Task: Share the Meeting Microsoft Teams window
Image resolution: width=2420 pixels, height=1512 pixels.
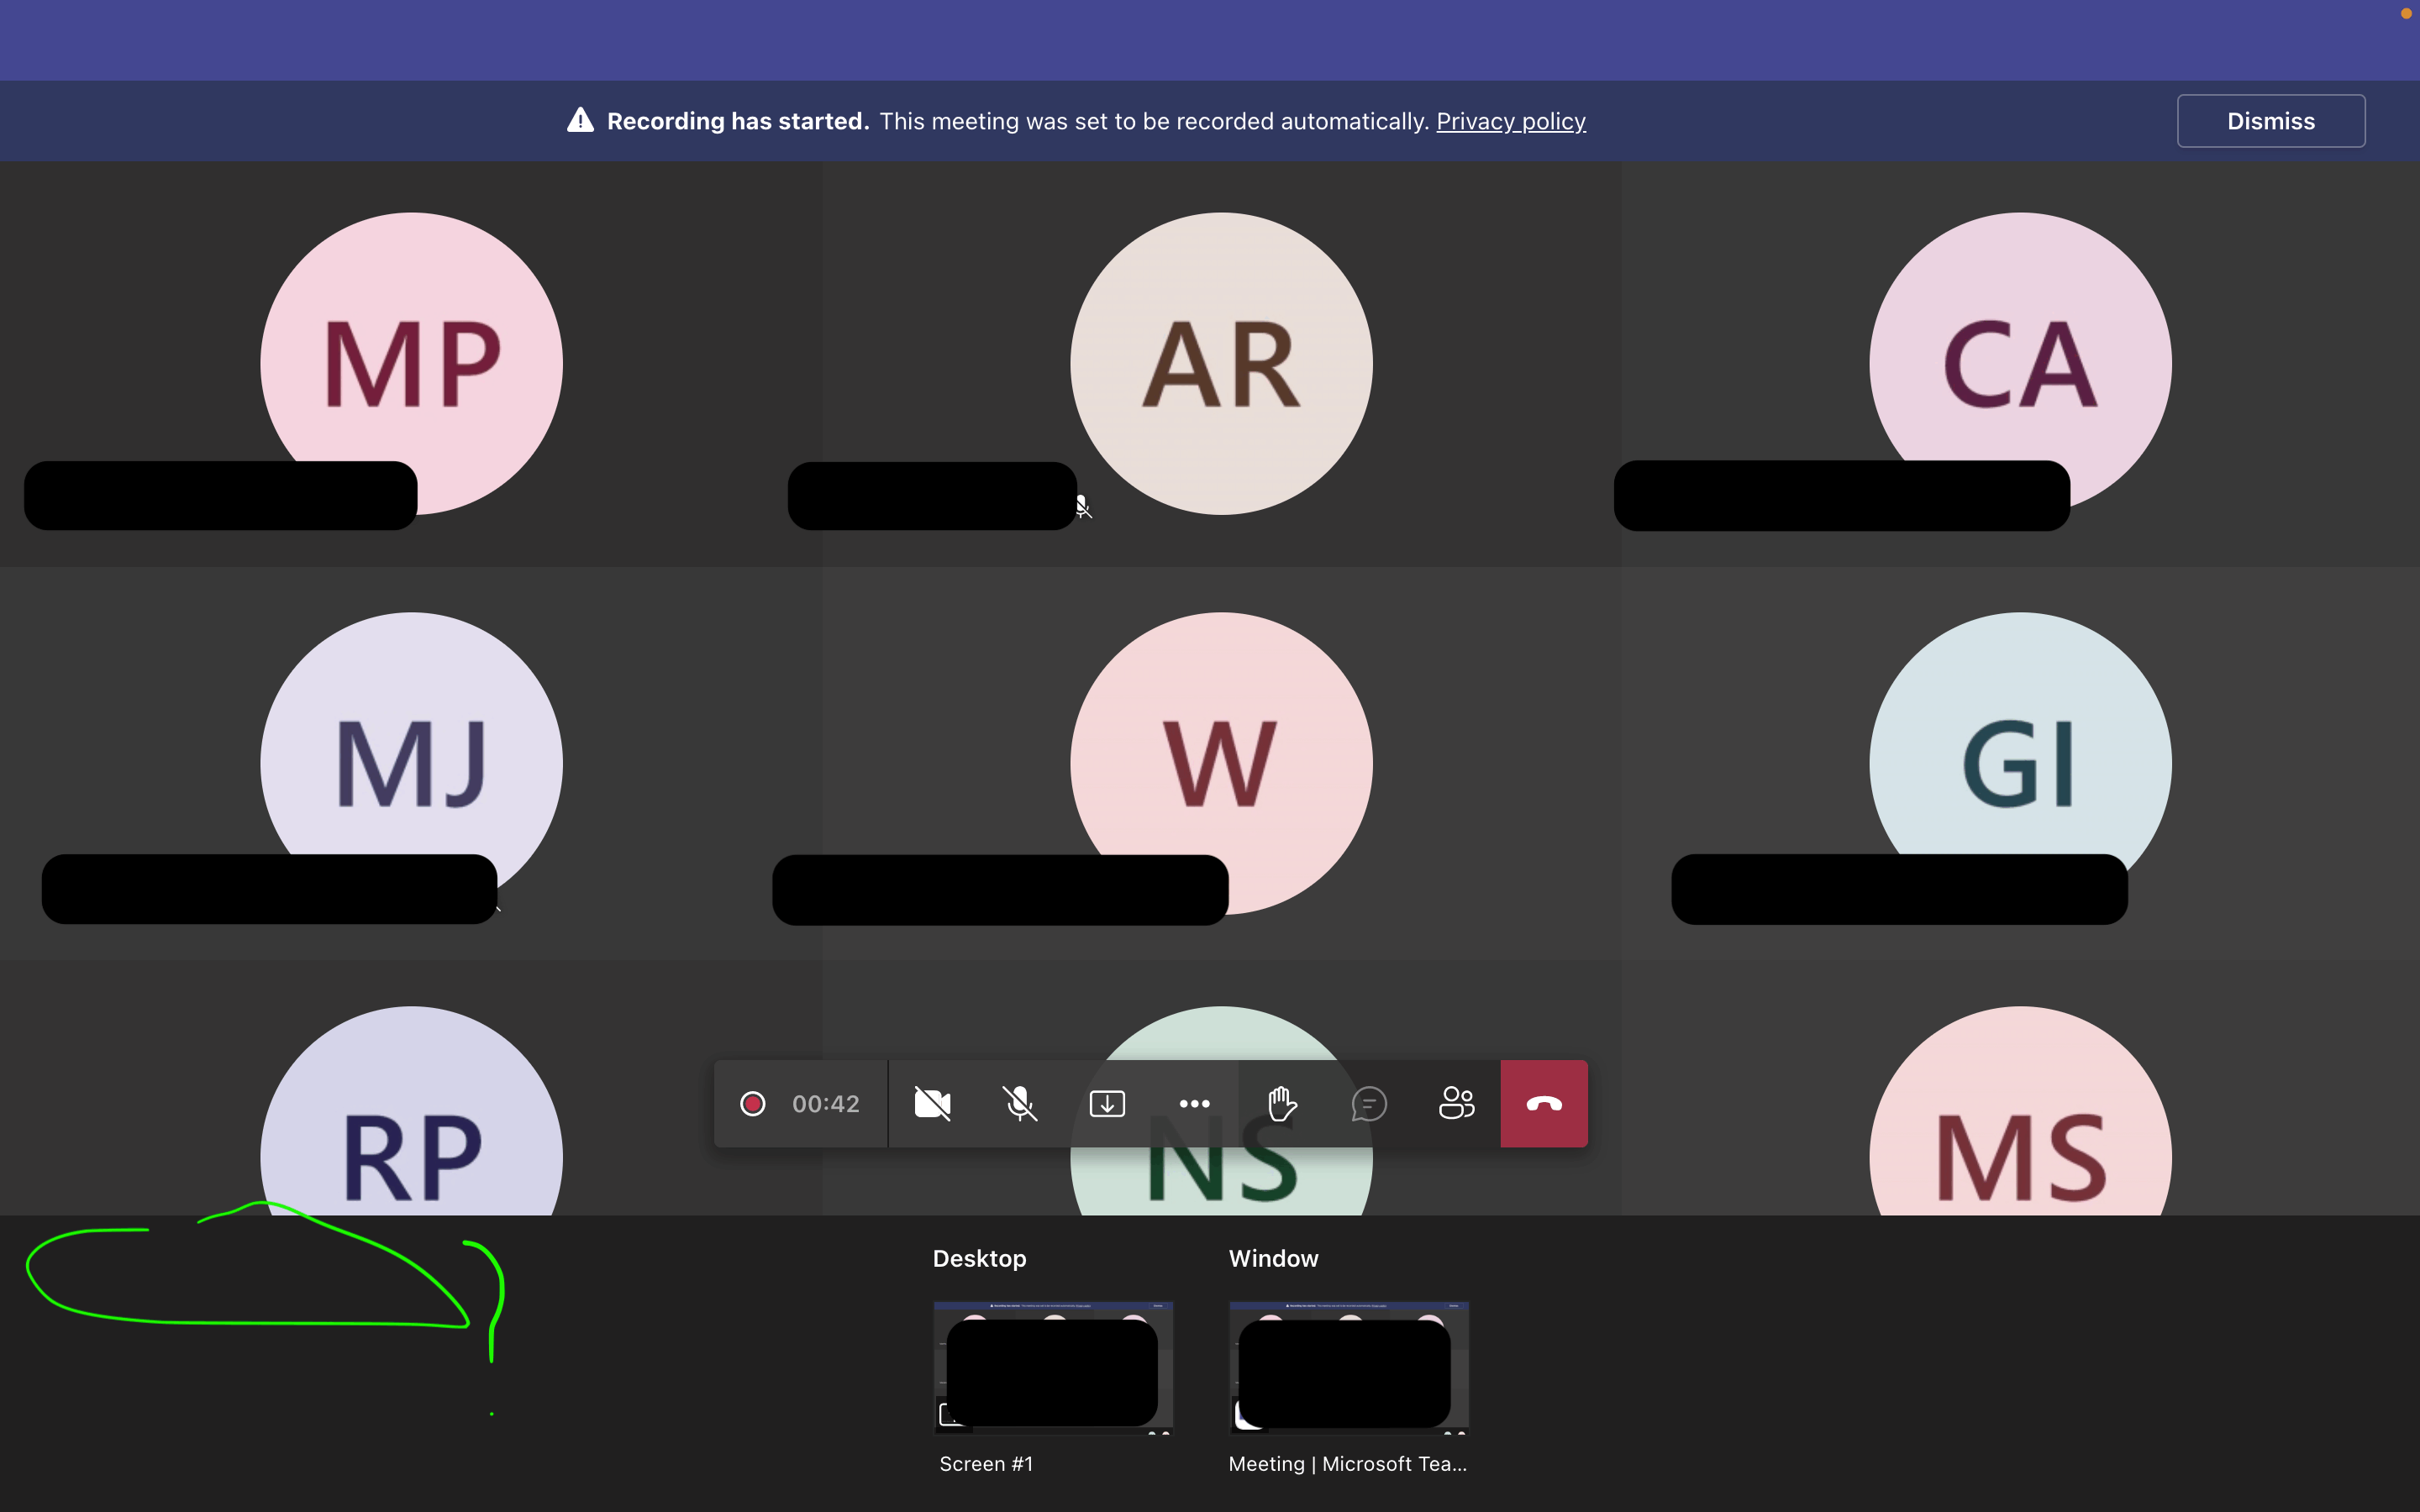Action: 1348,1367
